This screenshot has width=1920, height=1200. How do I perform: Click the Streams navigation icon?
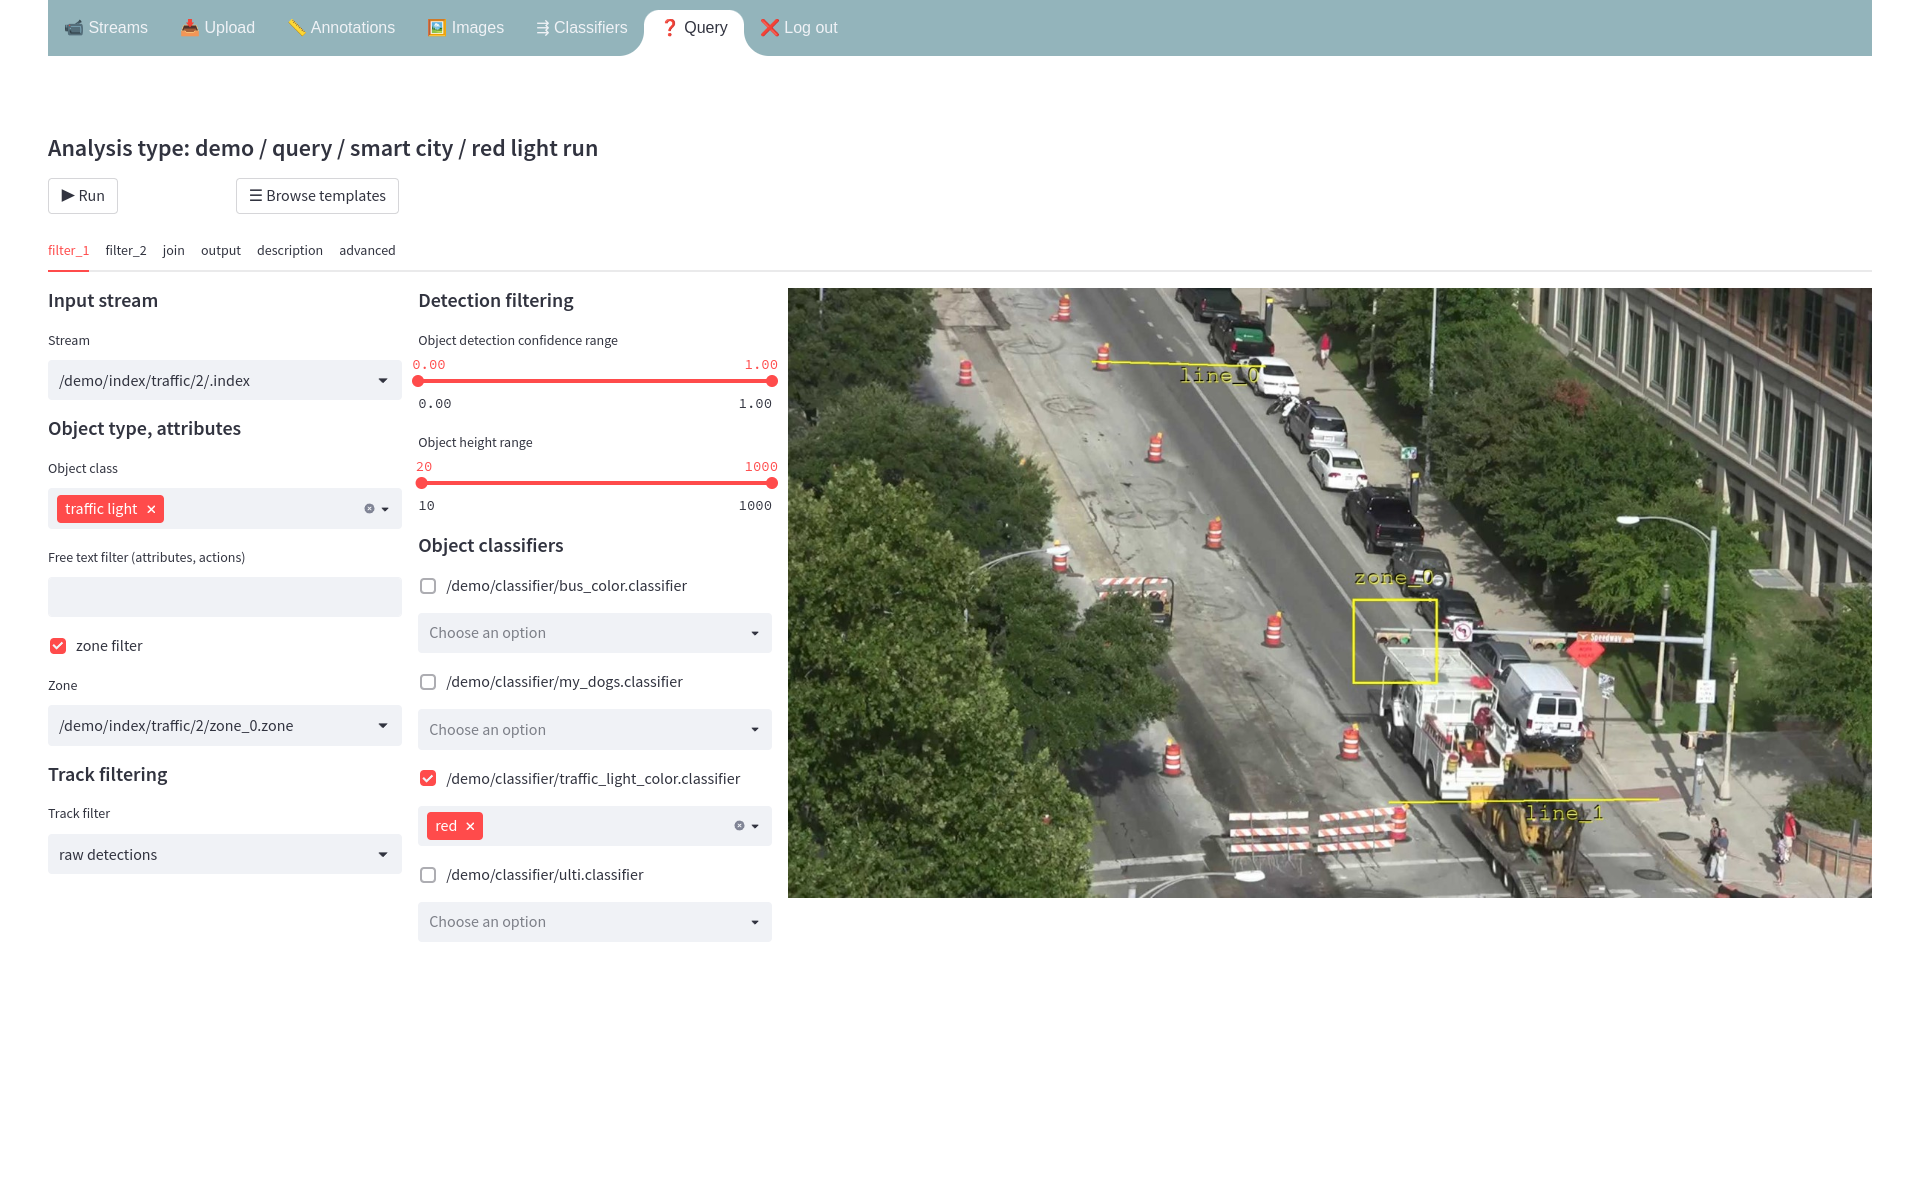[x=74, y=27]
